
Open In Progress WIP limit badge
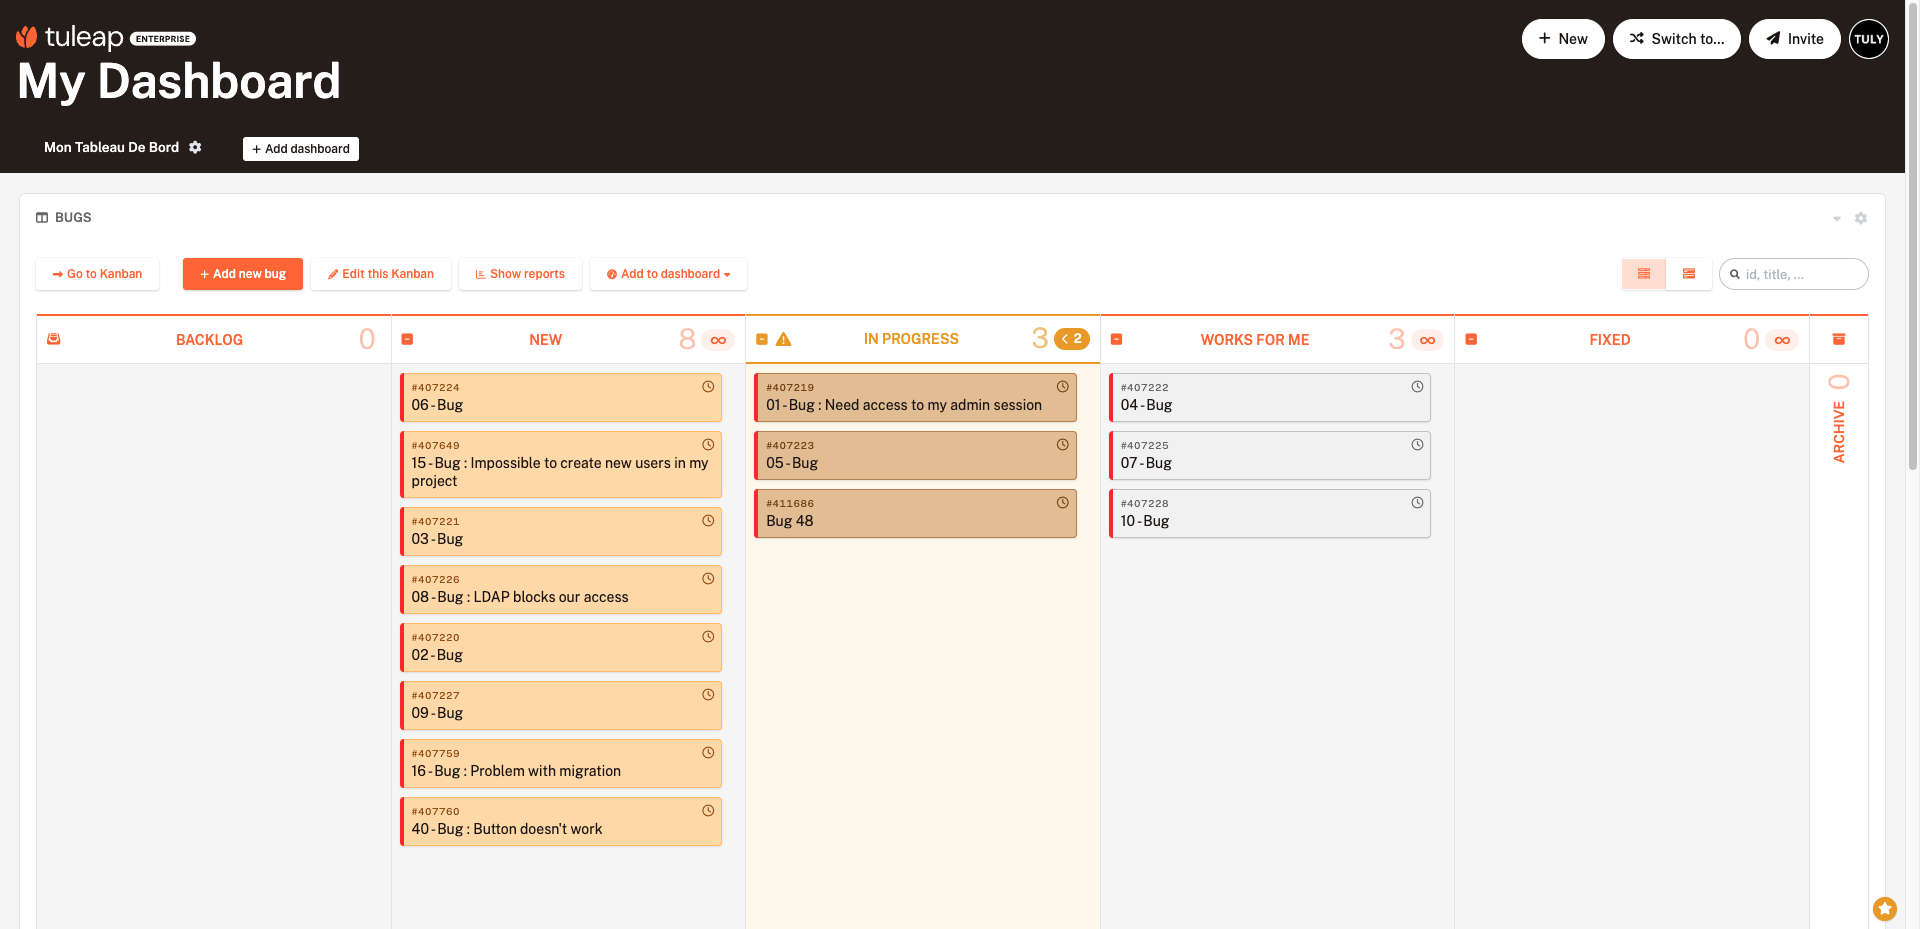coord(1072,339)
